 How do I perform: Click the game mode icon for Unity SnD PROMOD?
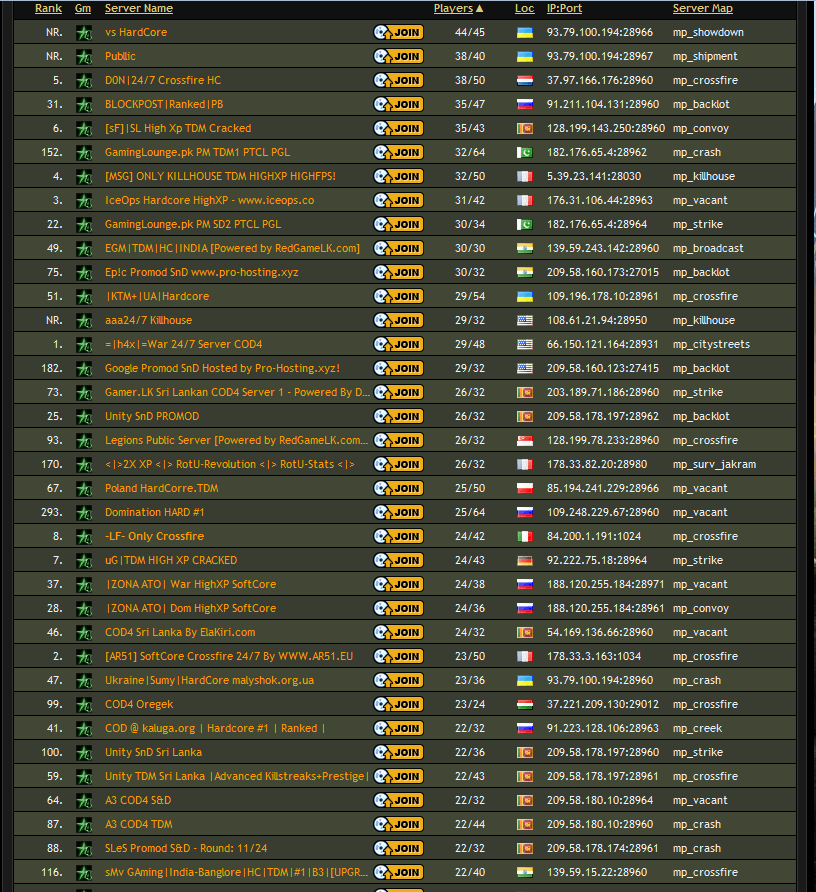pos(84,416)
